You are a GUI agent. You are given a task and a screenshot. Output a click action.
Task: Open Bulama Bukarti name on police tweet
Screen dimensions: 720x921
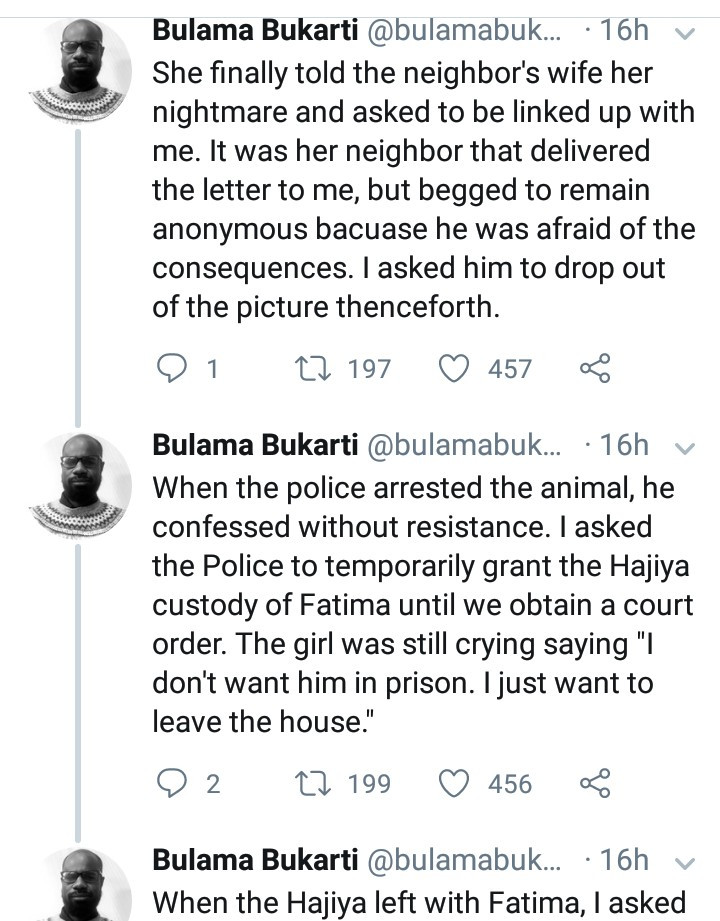coord(255,445)
